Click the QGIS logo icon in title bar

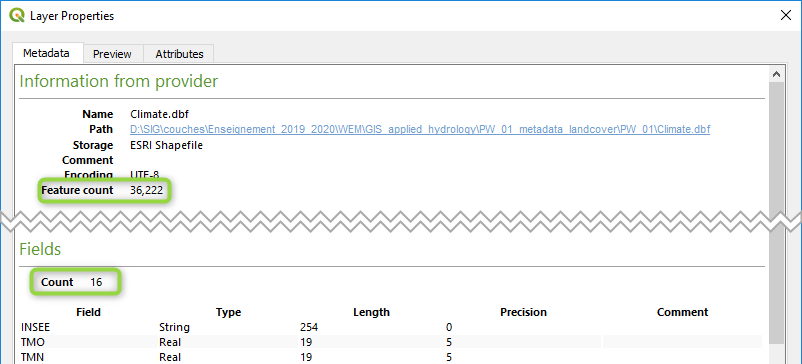[x=17, y=15]
